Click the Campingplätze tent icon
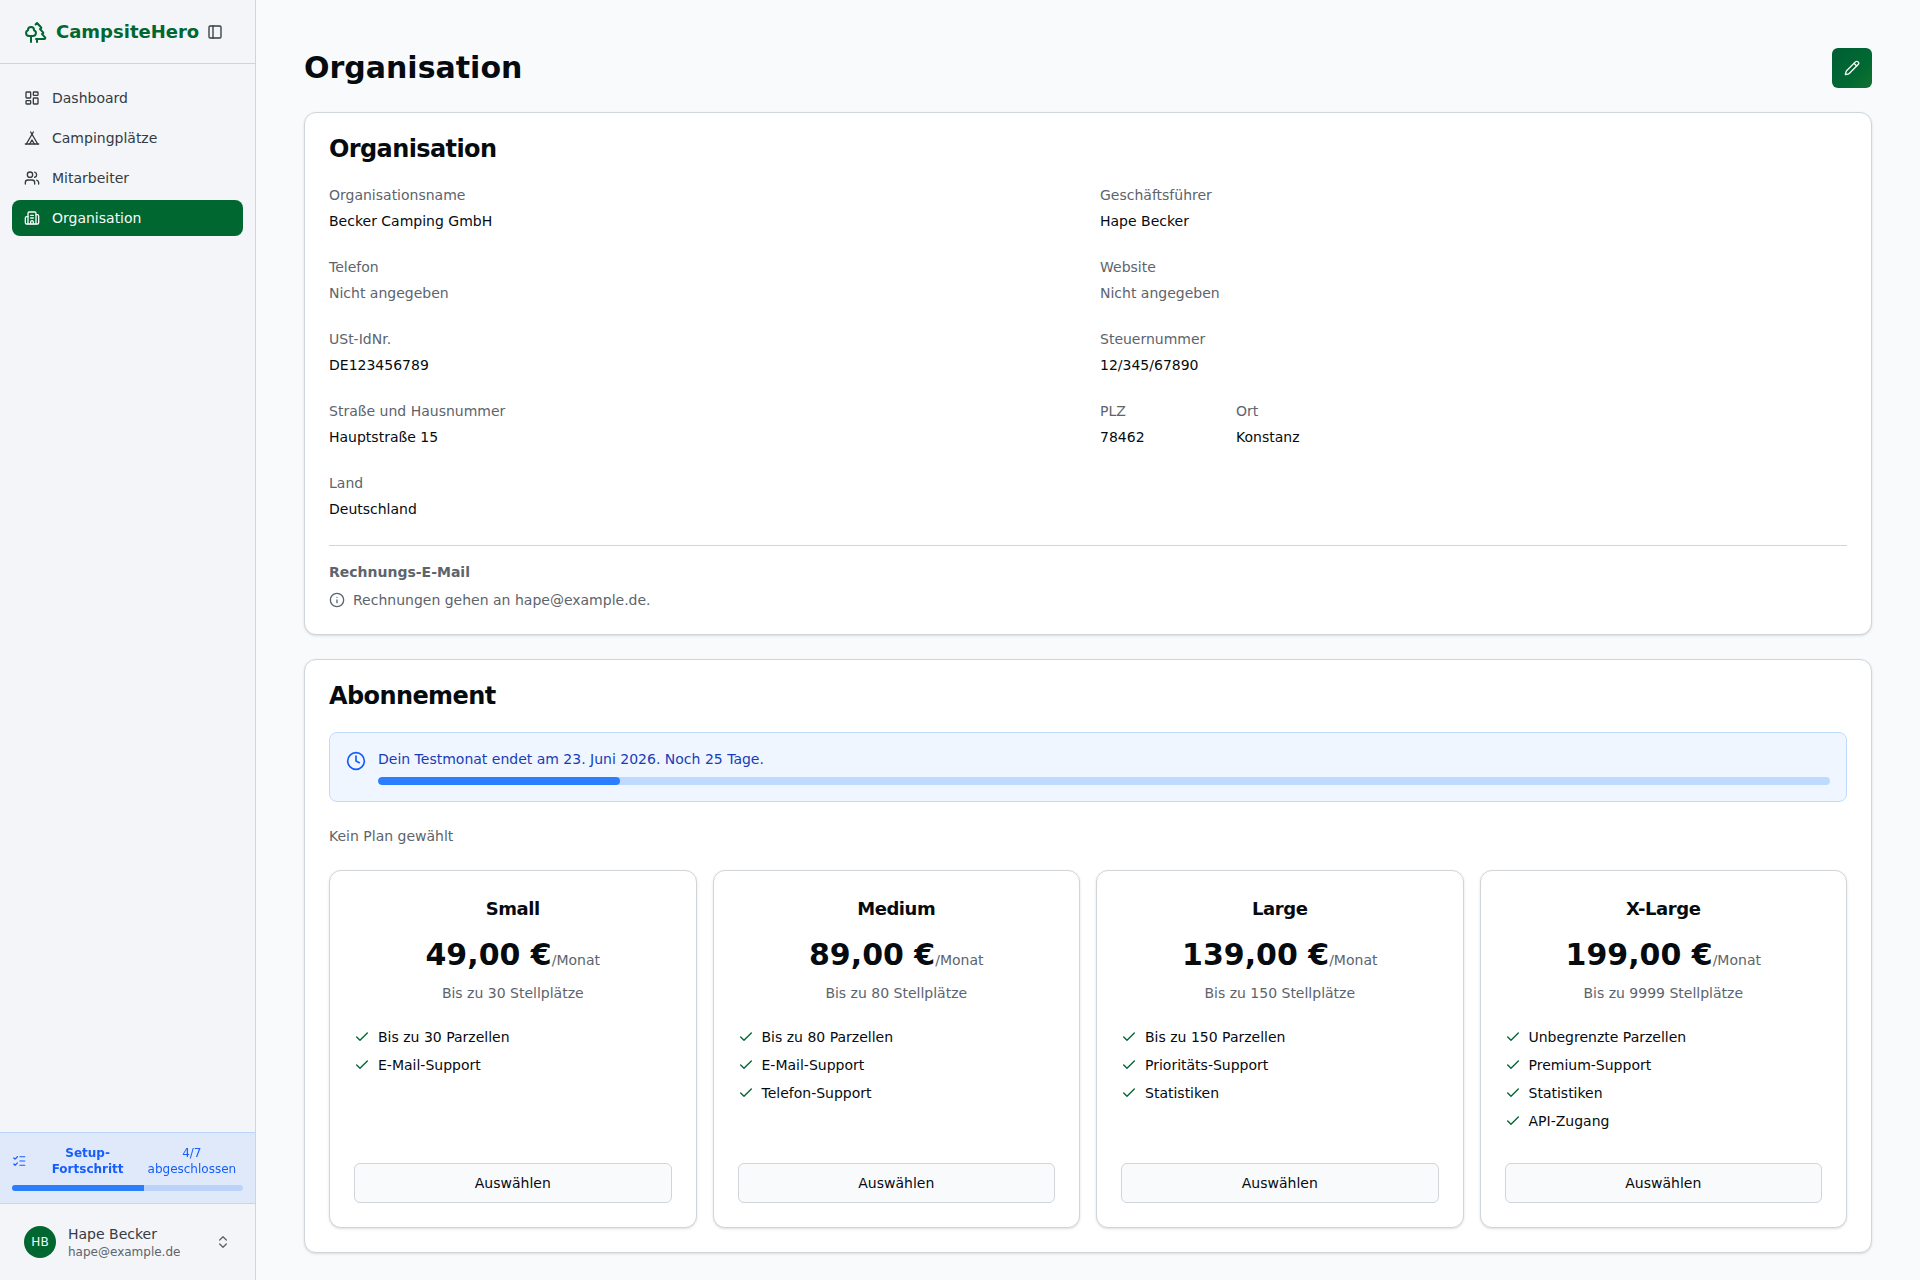 pos(32,138)
